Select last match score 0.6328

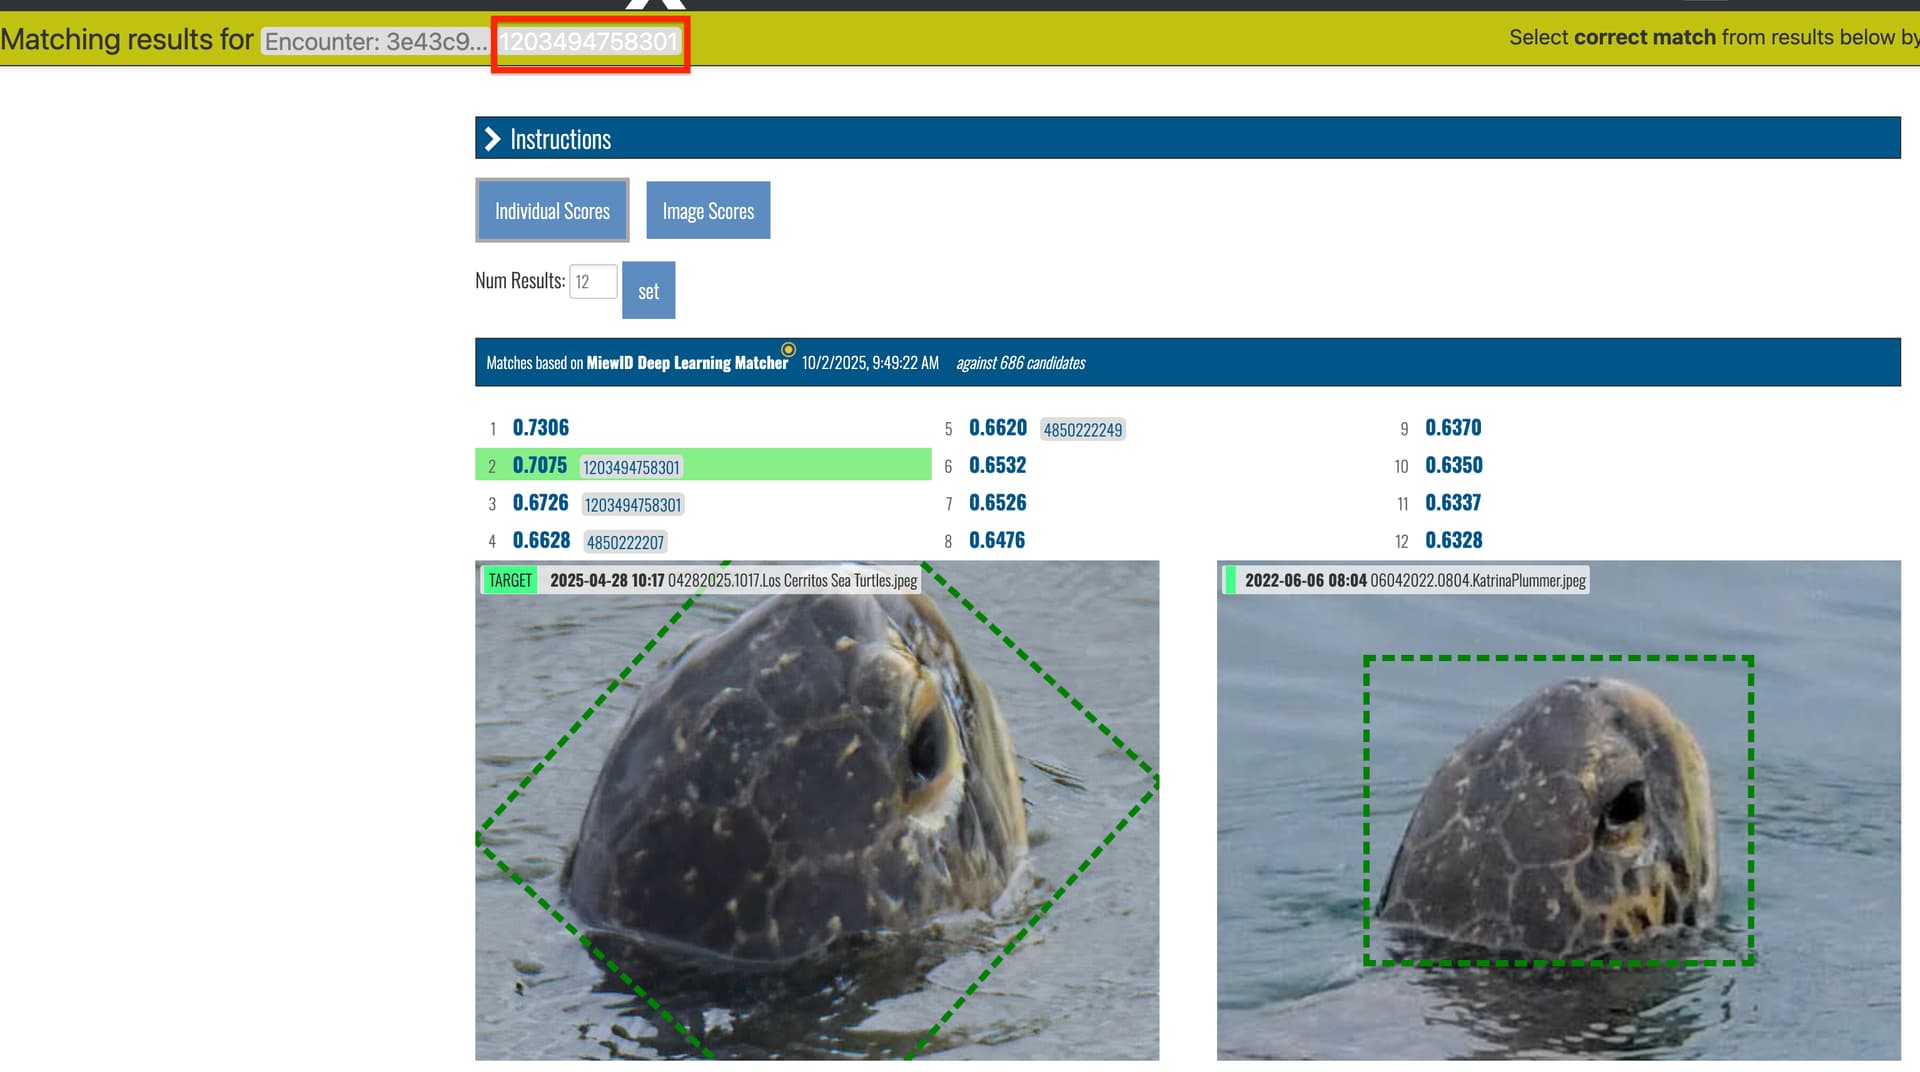[1453, 541]
